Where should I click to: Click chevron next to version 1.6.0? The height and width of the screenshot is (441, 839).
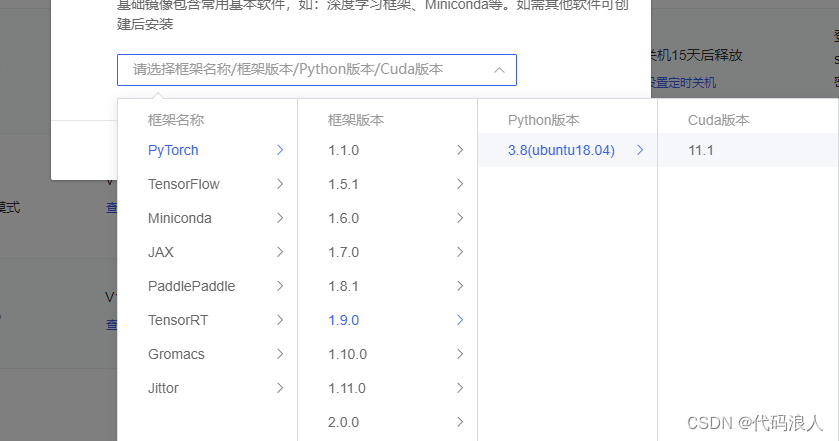(460, 218)
